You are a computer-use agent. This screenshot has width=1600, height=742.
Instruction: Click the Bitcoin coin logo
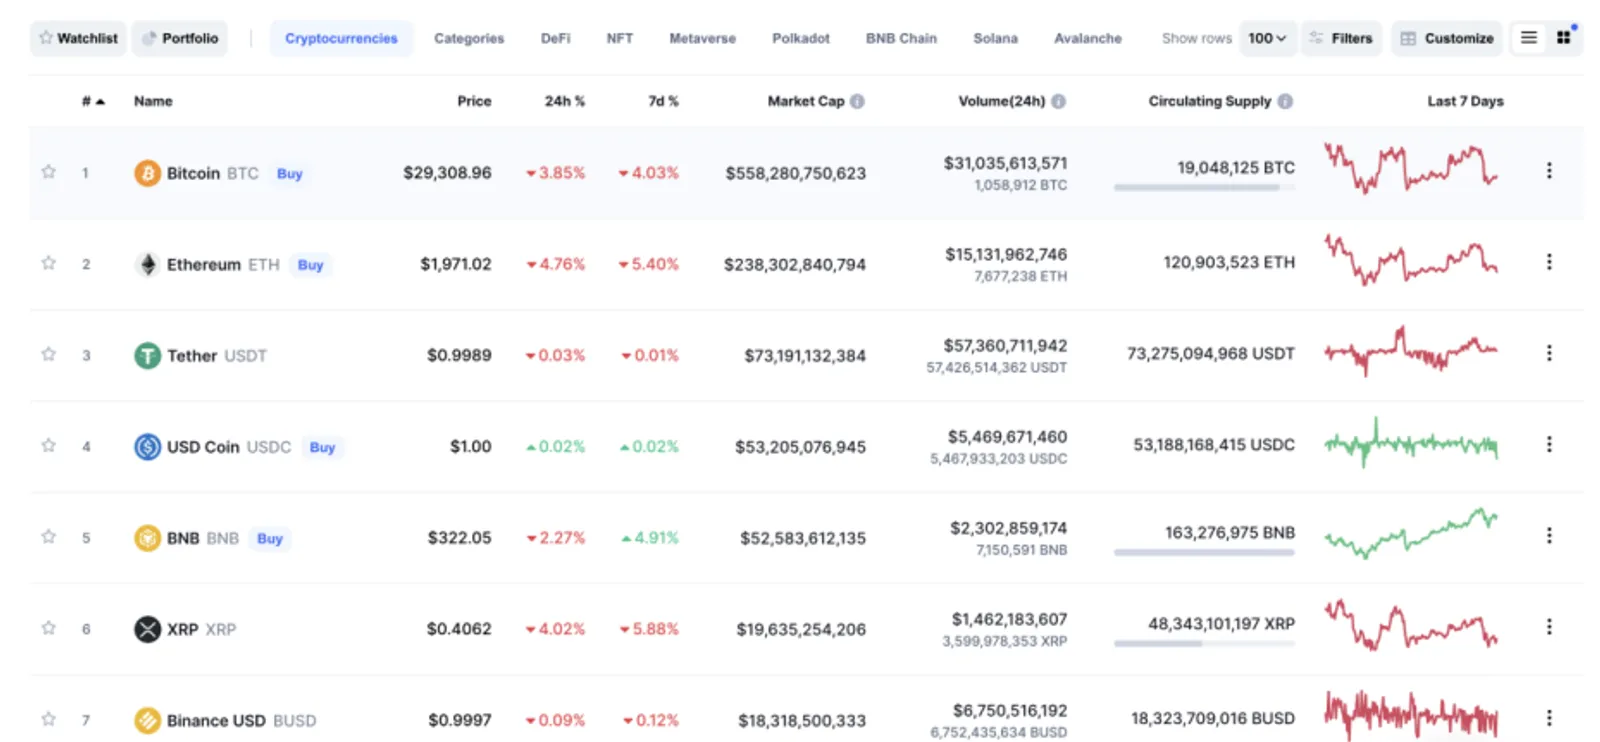(147, 173)
